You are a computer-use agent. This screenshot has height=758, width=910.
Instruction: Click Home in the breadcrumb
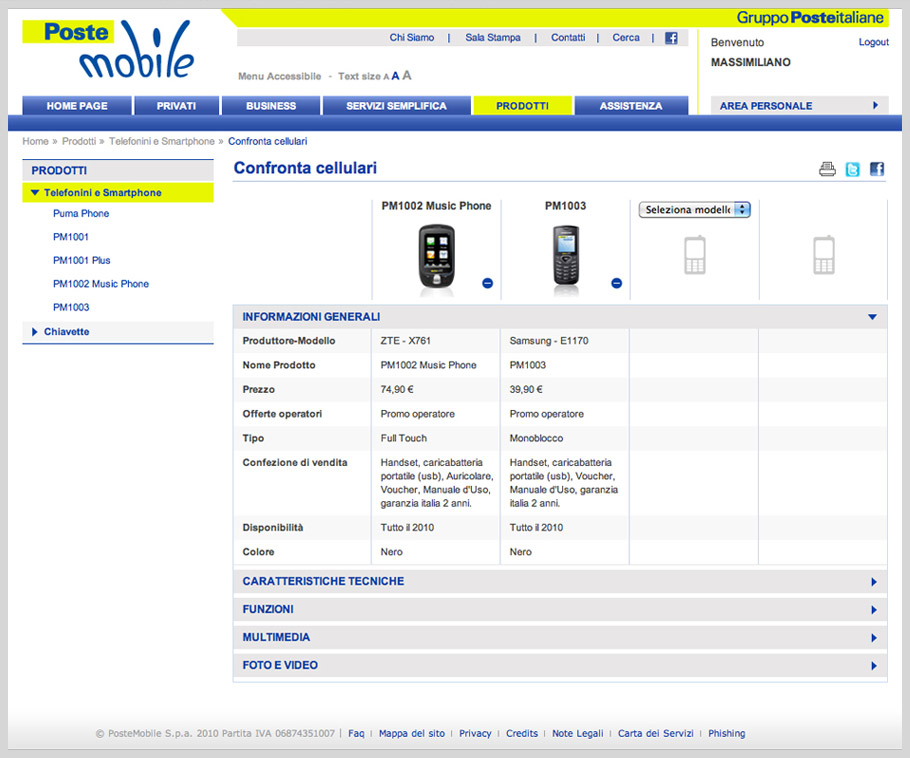coord(35,142)
